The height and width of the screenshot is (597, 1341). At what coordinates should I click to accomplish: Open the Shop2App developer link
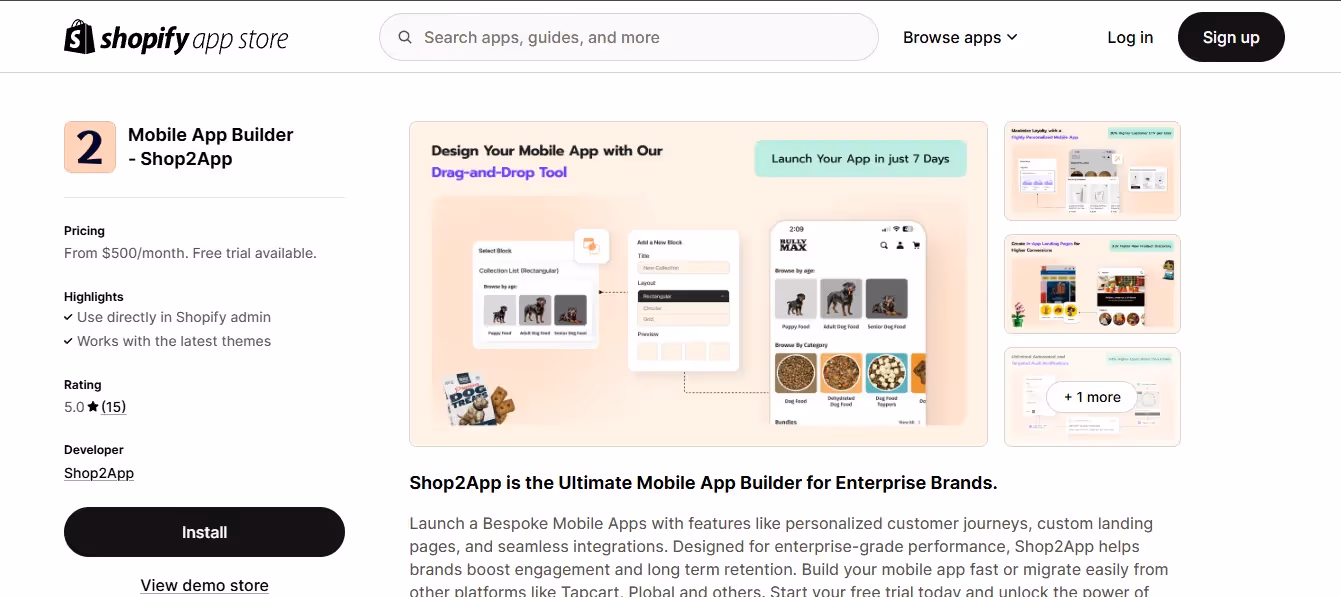point(99,473)
